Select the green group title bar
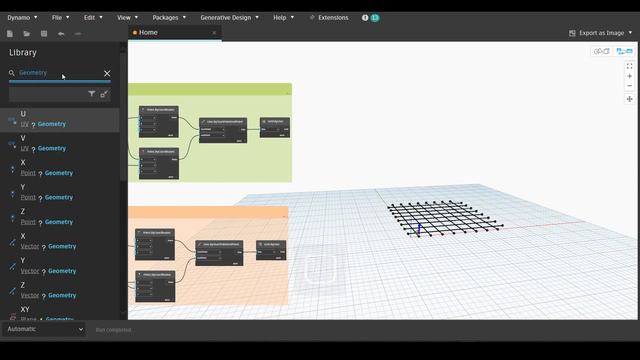640x360 pixels. pos(210,89)
